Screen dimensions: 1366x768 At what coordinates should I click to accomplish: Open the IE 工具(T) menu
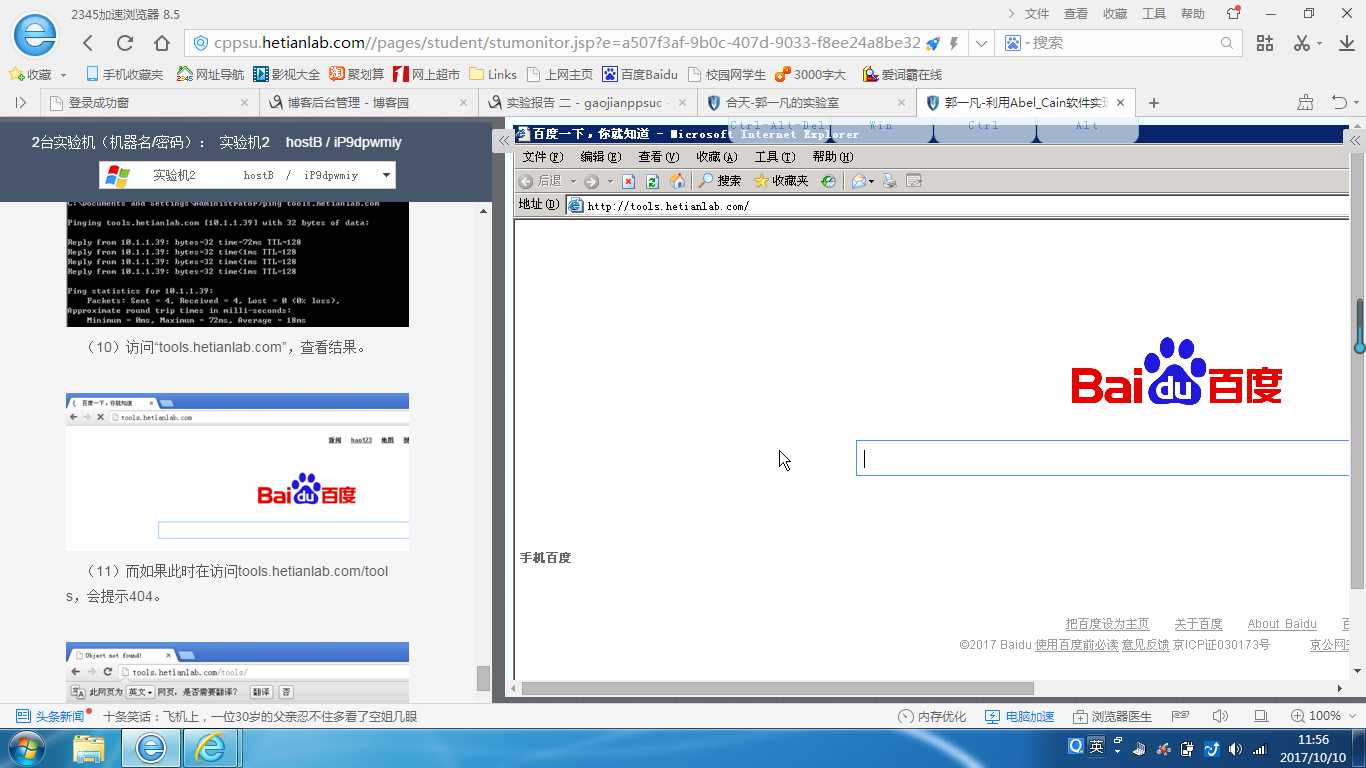[x=775, y=157]
